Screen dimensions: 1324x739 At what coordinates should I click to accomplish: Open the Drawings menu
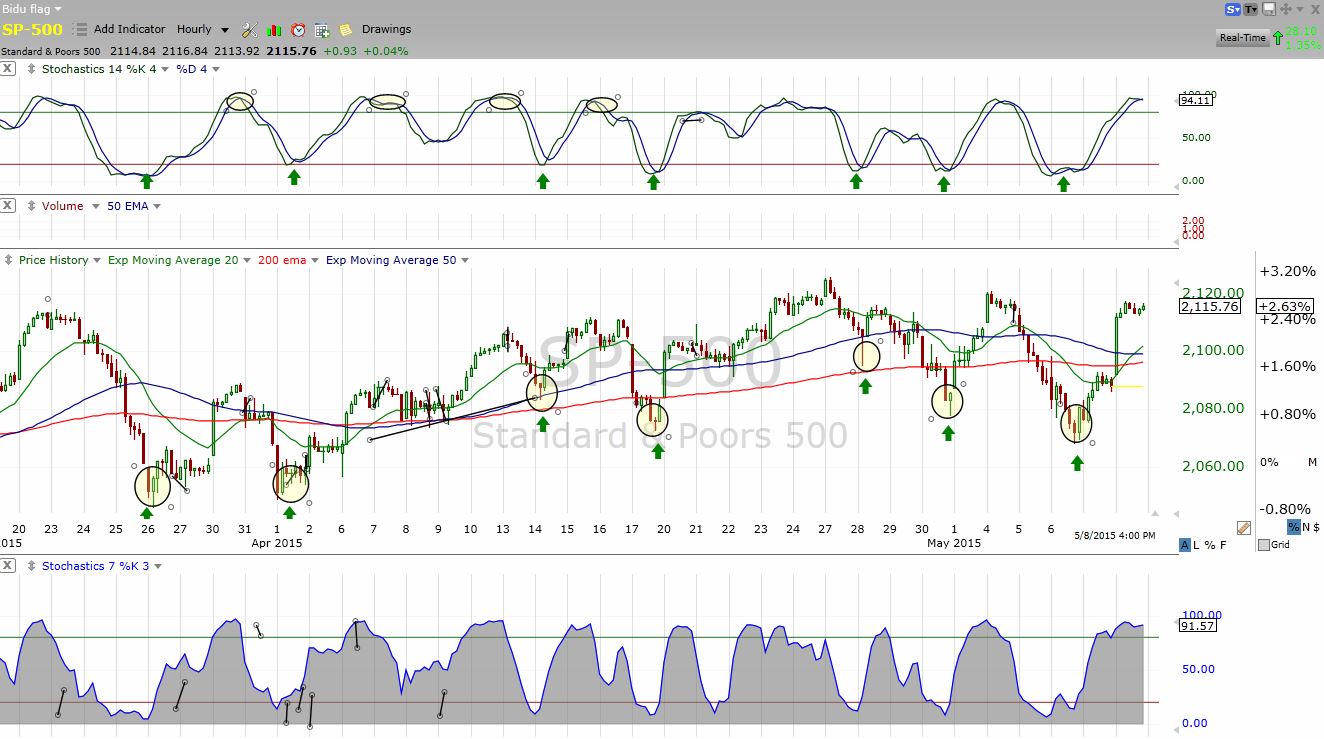[386, 30]
